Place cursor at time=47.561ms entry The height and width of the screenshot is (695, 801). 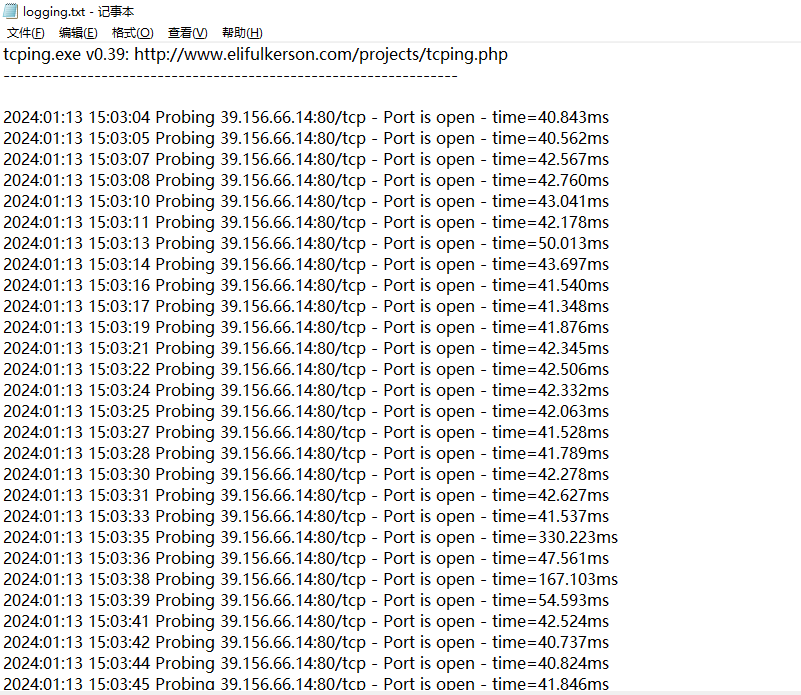[x=550, y=558]
